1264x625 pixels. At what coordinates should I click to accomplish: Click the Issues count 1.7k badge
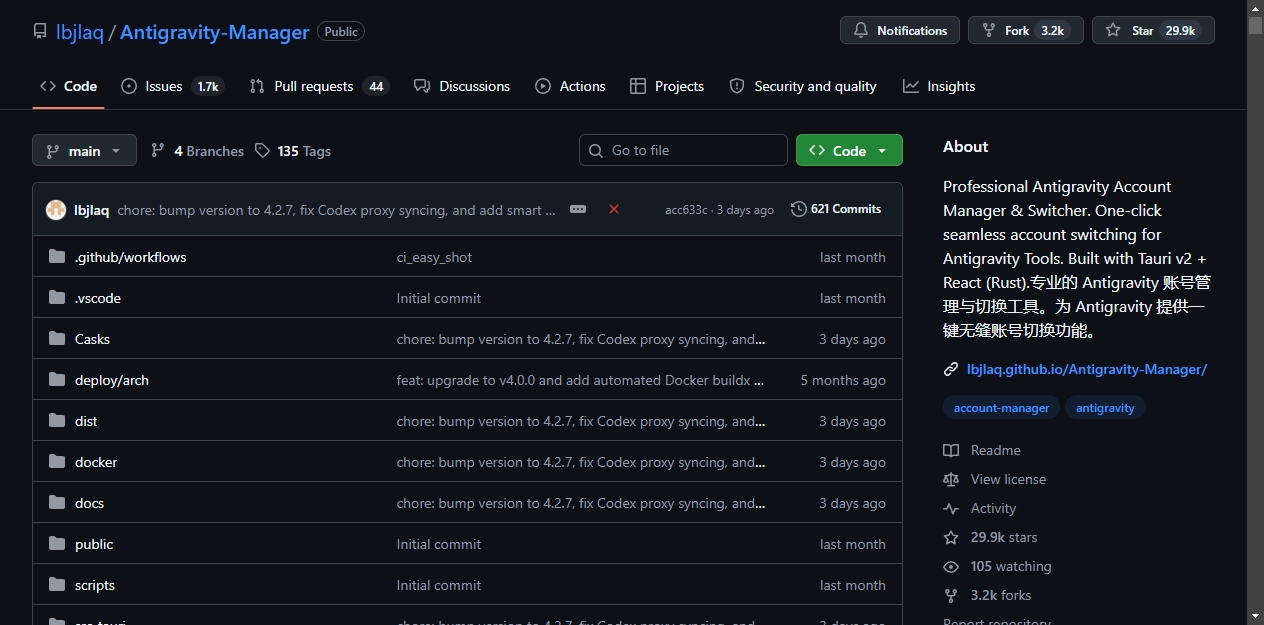208,86
